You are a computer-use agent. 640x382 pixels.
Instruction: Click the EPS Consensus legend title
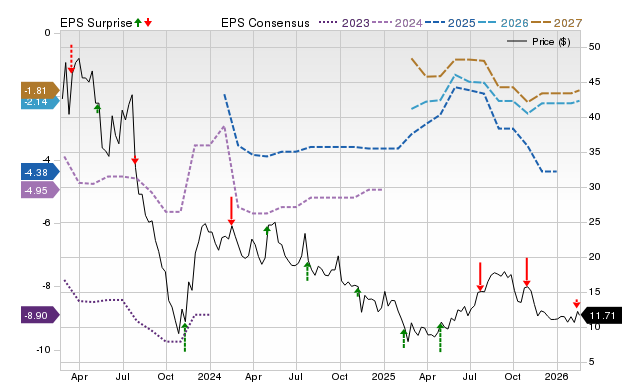(265, 23)
